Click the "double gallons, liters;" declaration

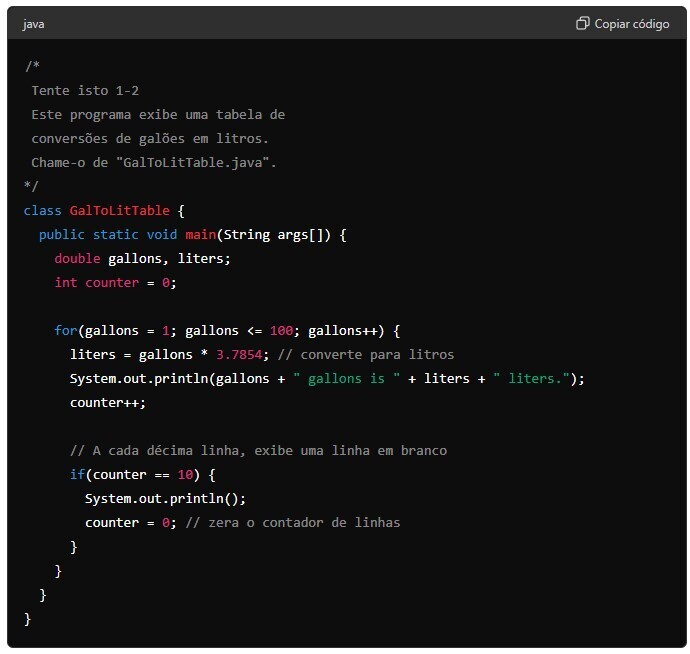coord(143,258)
